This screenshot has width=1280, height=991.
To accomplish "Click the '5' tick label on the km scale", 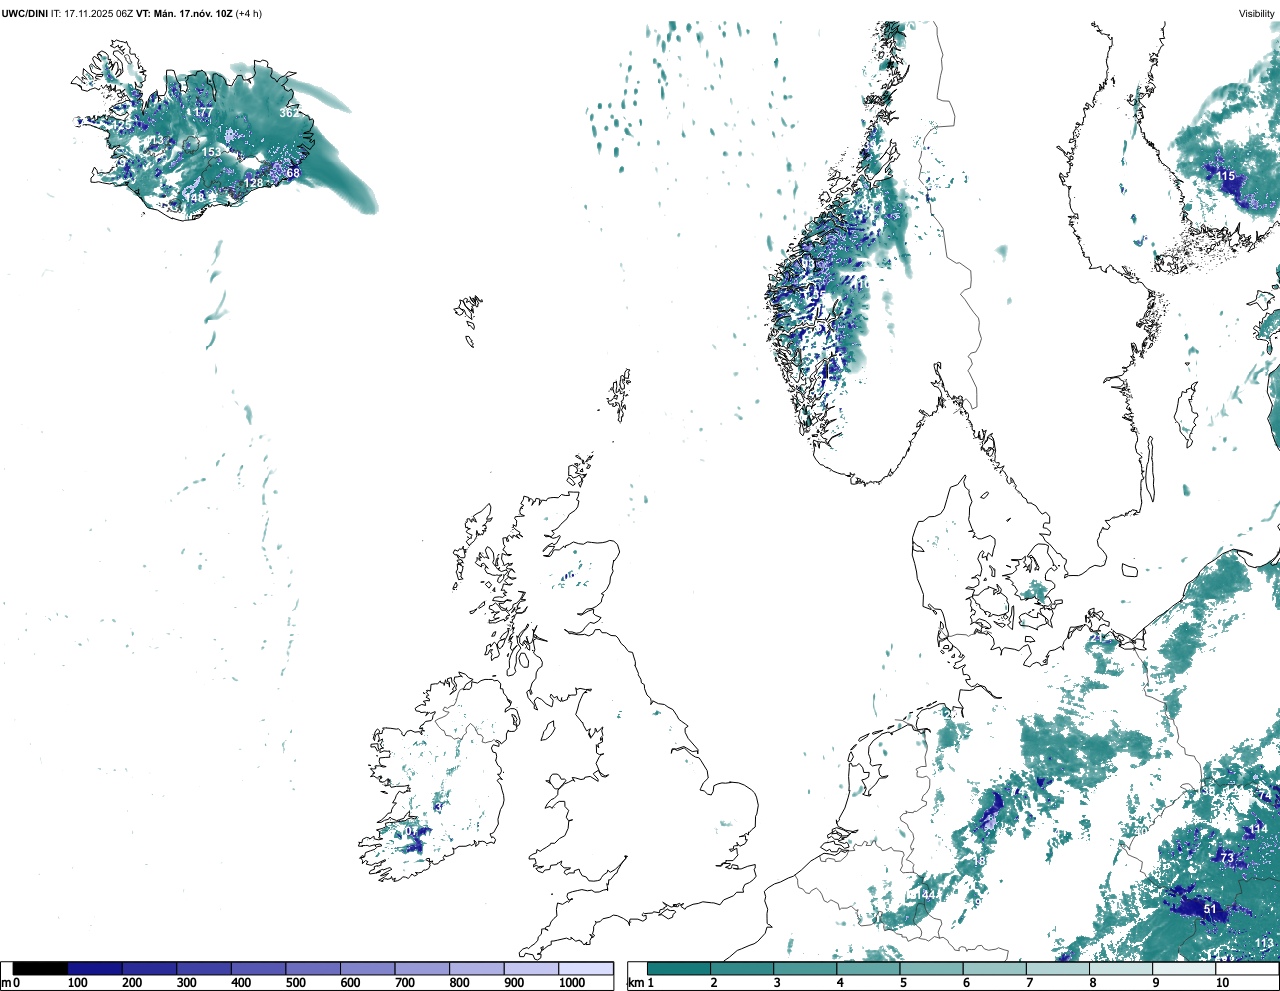I will [903, 983].
